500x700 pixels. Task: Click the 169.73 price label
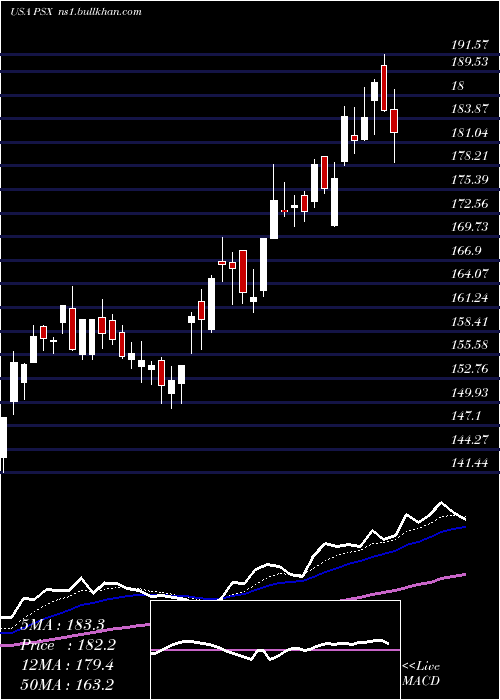pyautogui.click(x=470, y=227)
